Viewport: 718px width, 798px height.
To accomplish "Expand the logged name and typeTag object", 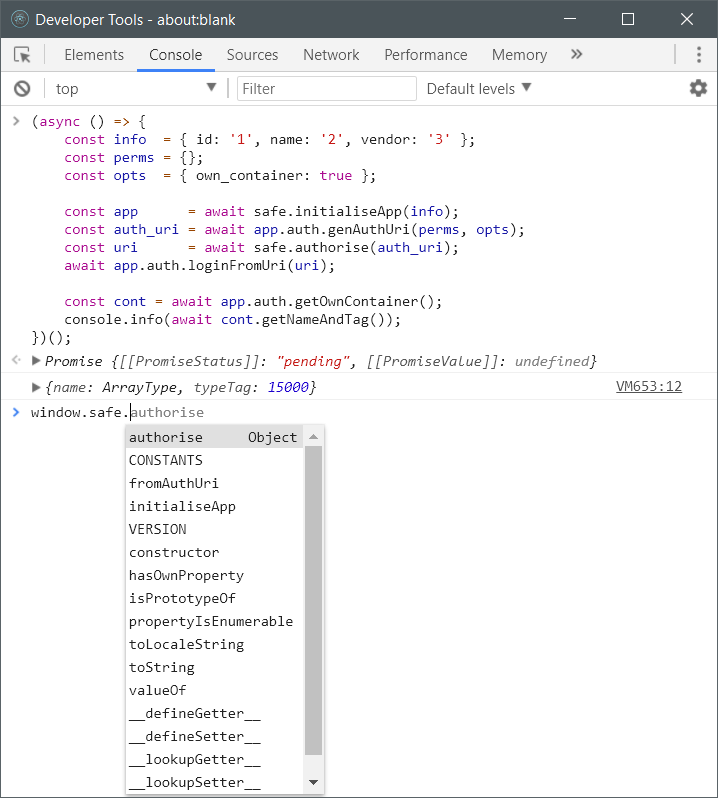I will pos(37,387).
